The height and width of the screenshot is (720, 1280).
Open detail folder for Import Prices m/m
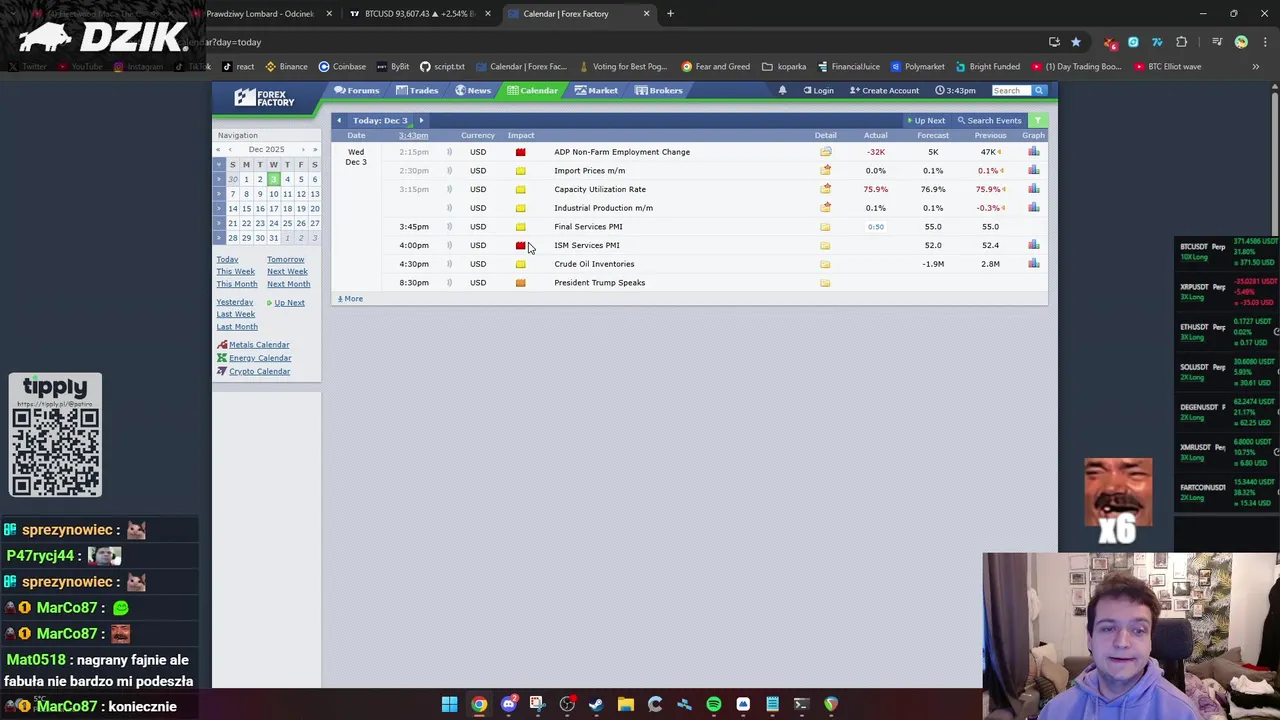point(825,171)
